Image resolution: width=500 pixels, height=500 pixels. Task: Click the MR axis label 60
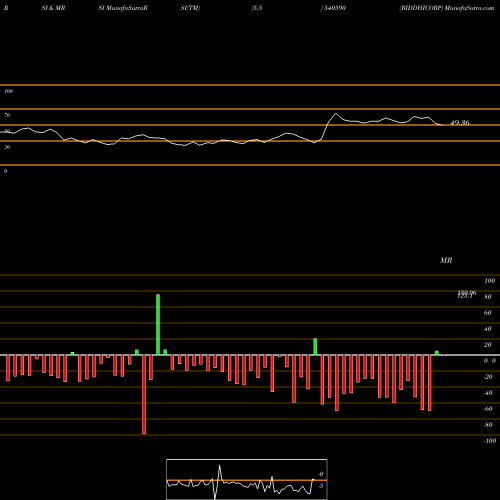(488, 313)
